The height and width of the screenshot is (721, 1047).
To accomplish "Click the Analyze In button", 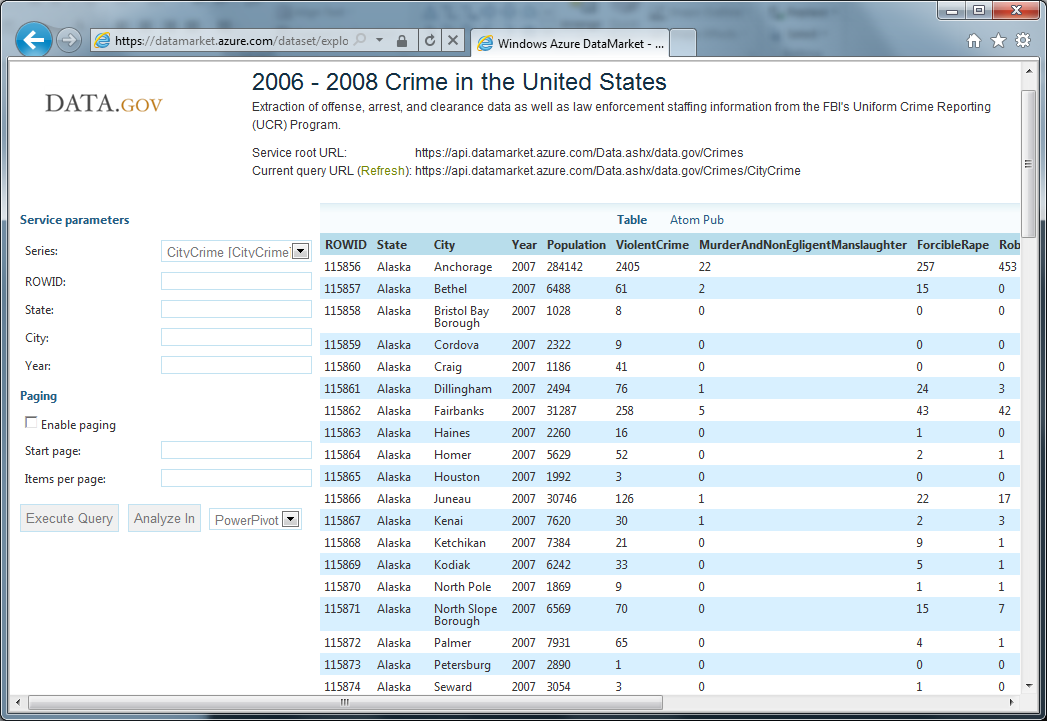I will pyautogui.click(x=164, y=518).
